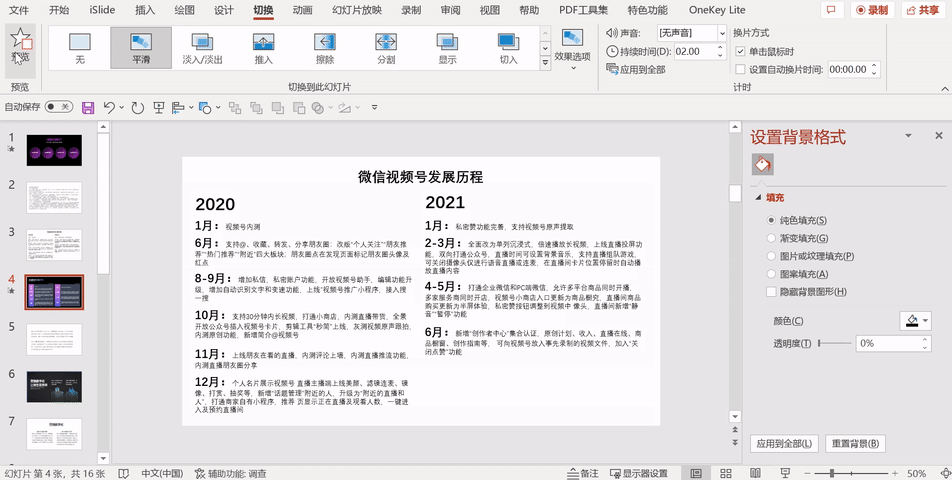The height and width of the screenshot is (480, 952).
Task: Switch to the 动画 tab
Action: 302,10
